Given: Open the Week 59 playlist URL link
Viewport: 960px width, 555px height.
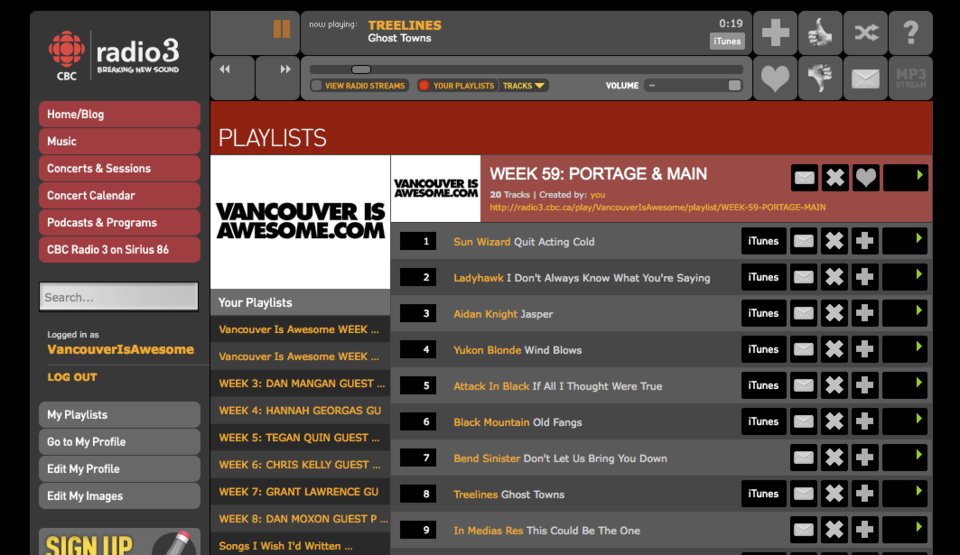Looking at the screenshot, I should coord(658,208).
